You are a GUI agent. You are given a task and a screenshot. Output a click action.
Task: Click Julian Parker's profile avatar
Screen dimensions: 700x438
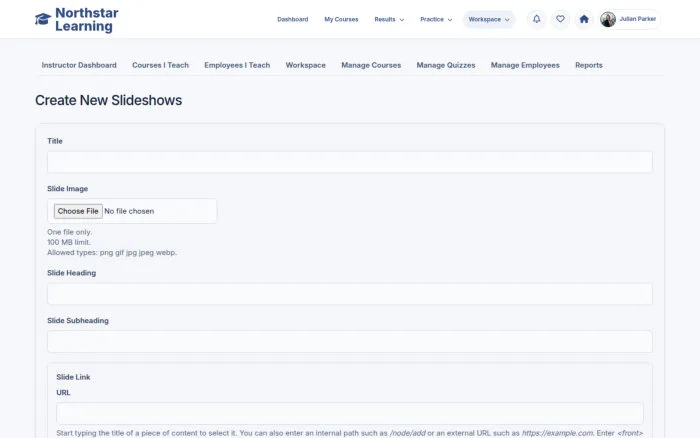tap(608, 19)
